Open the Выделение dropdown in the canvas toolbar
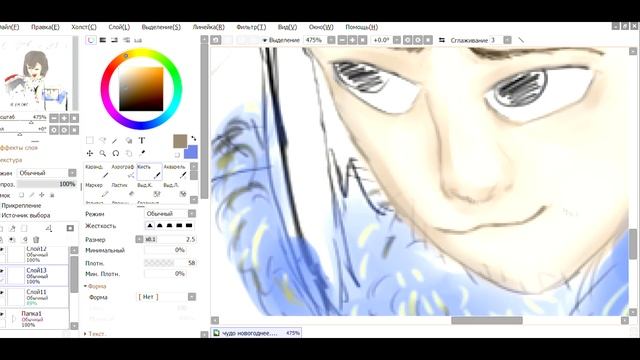Image resolution: width=640 pixels, height=360 pixels. pos(281,40)
